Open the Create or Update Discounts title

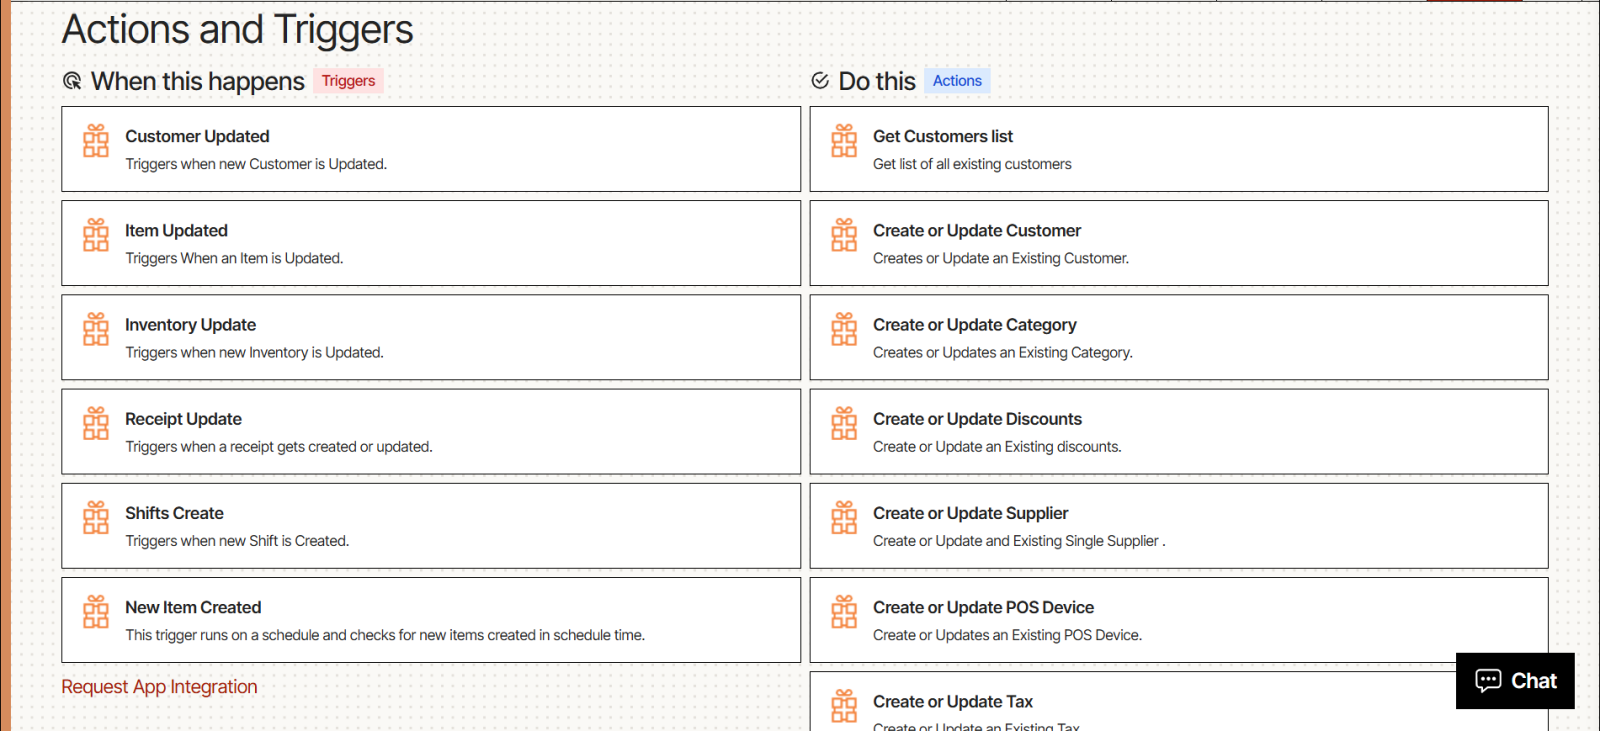977,419
